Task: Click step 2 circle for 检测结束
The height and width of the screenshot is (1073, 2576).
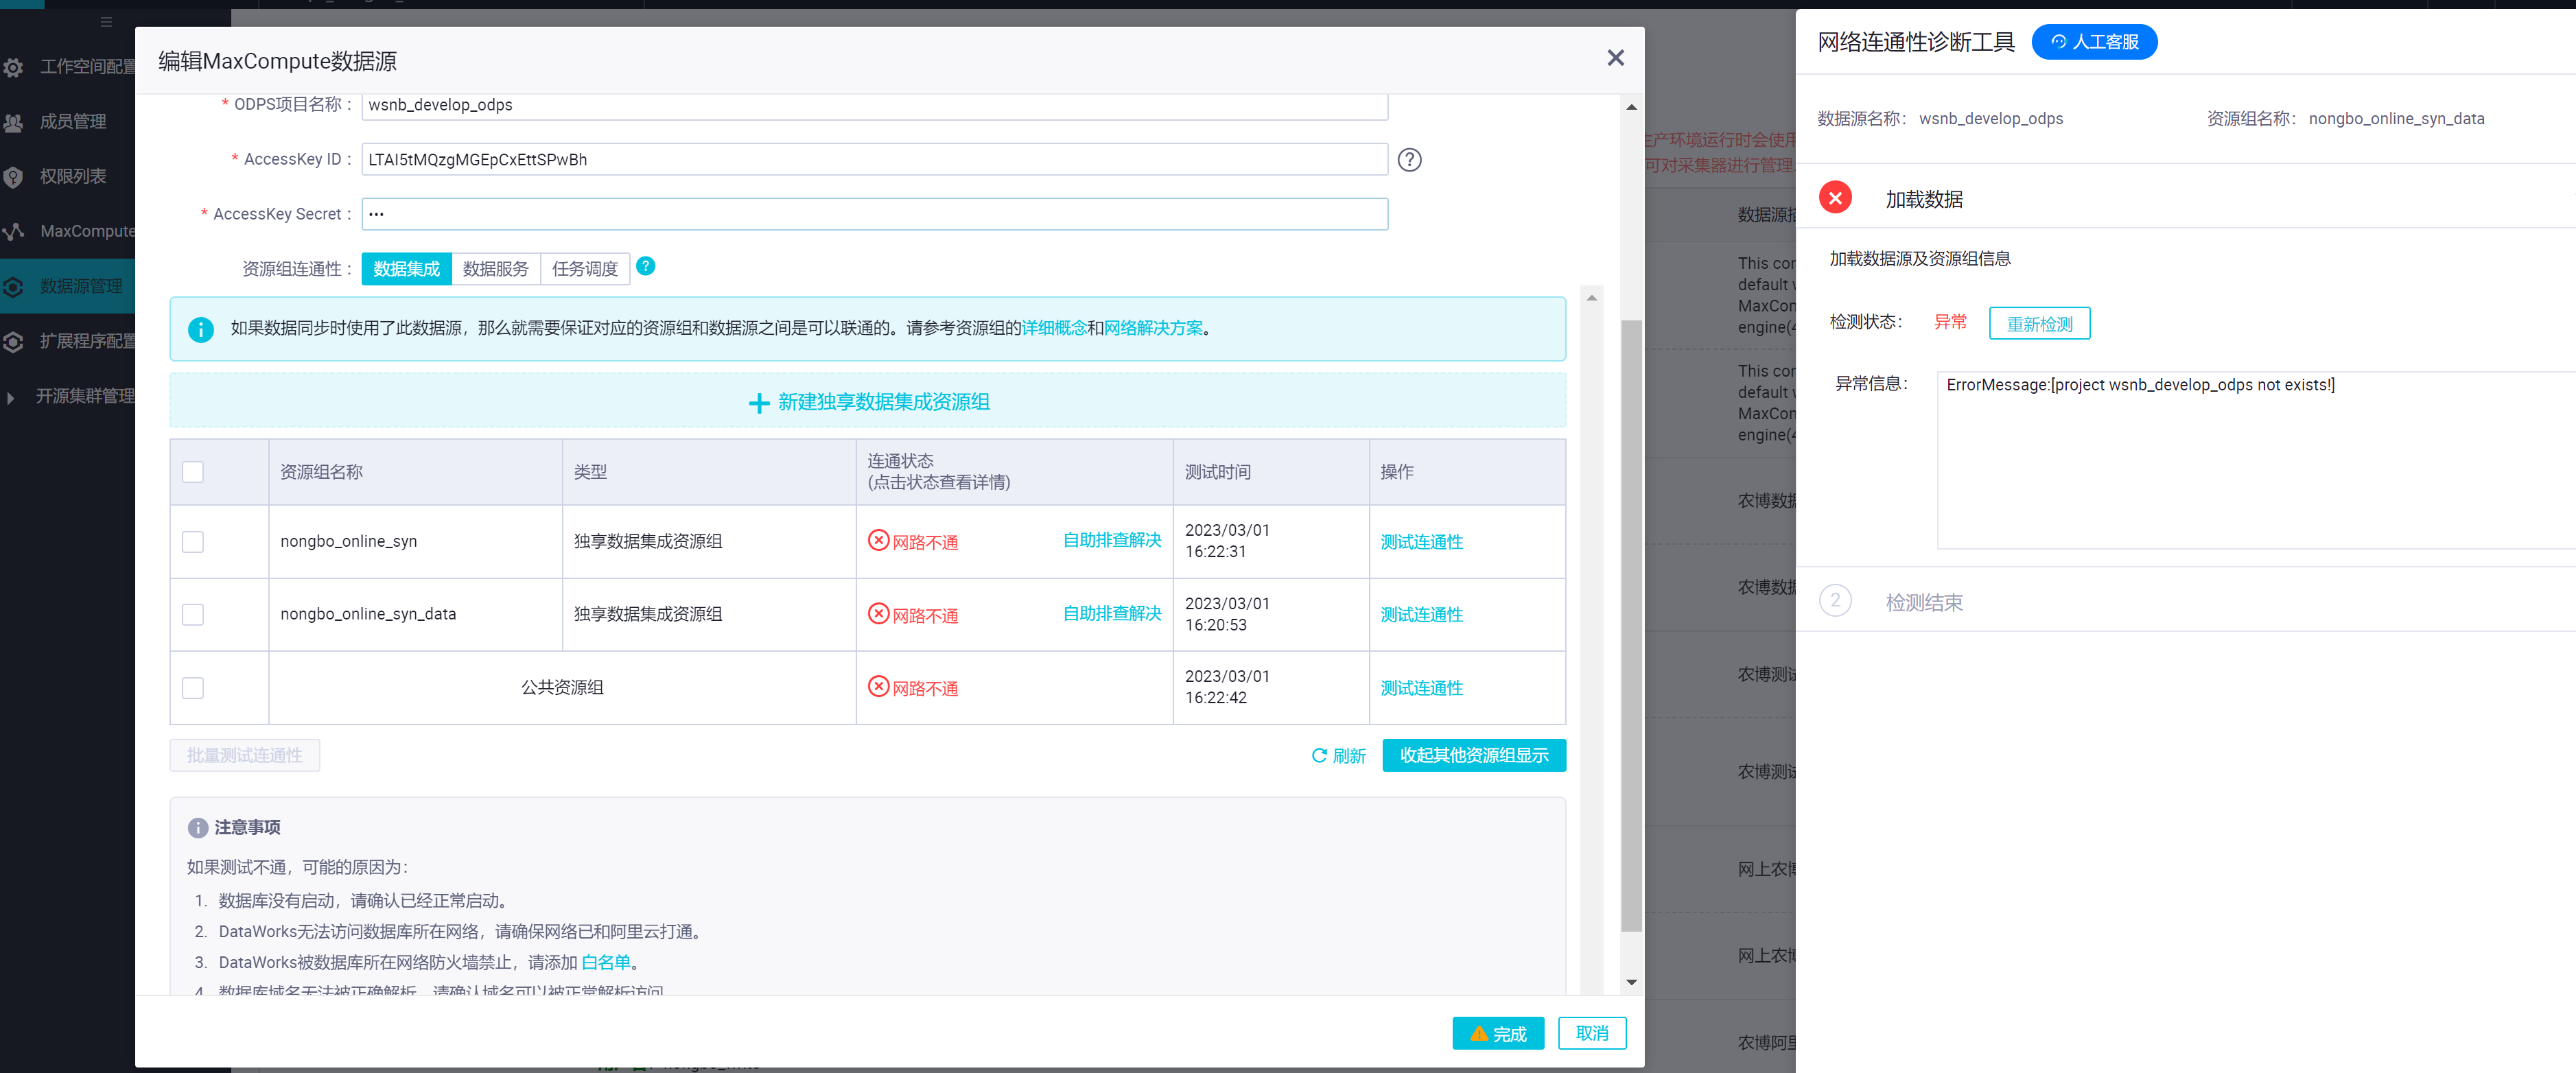Action: 1835,601
